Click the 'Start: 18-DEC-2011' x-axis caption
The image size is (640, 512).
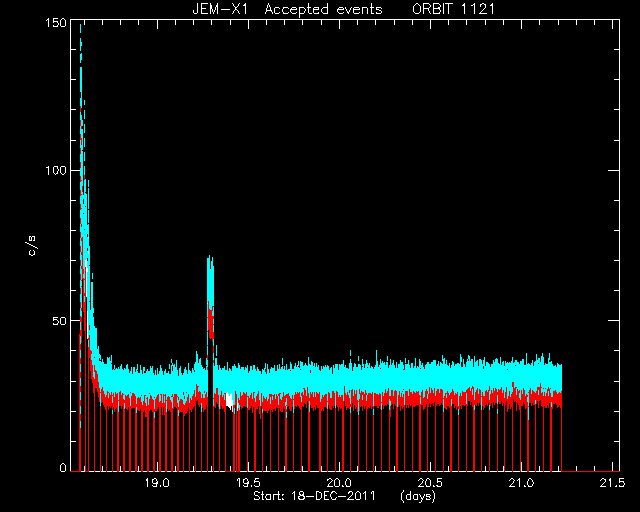coord(314,496)
